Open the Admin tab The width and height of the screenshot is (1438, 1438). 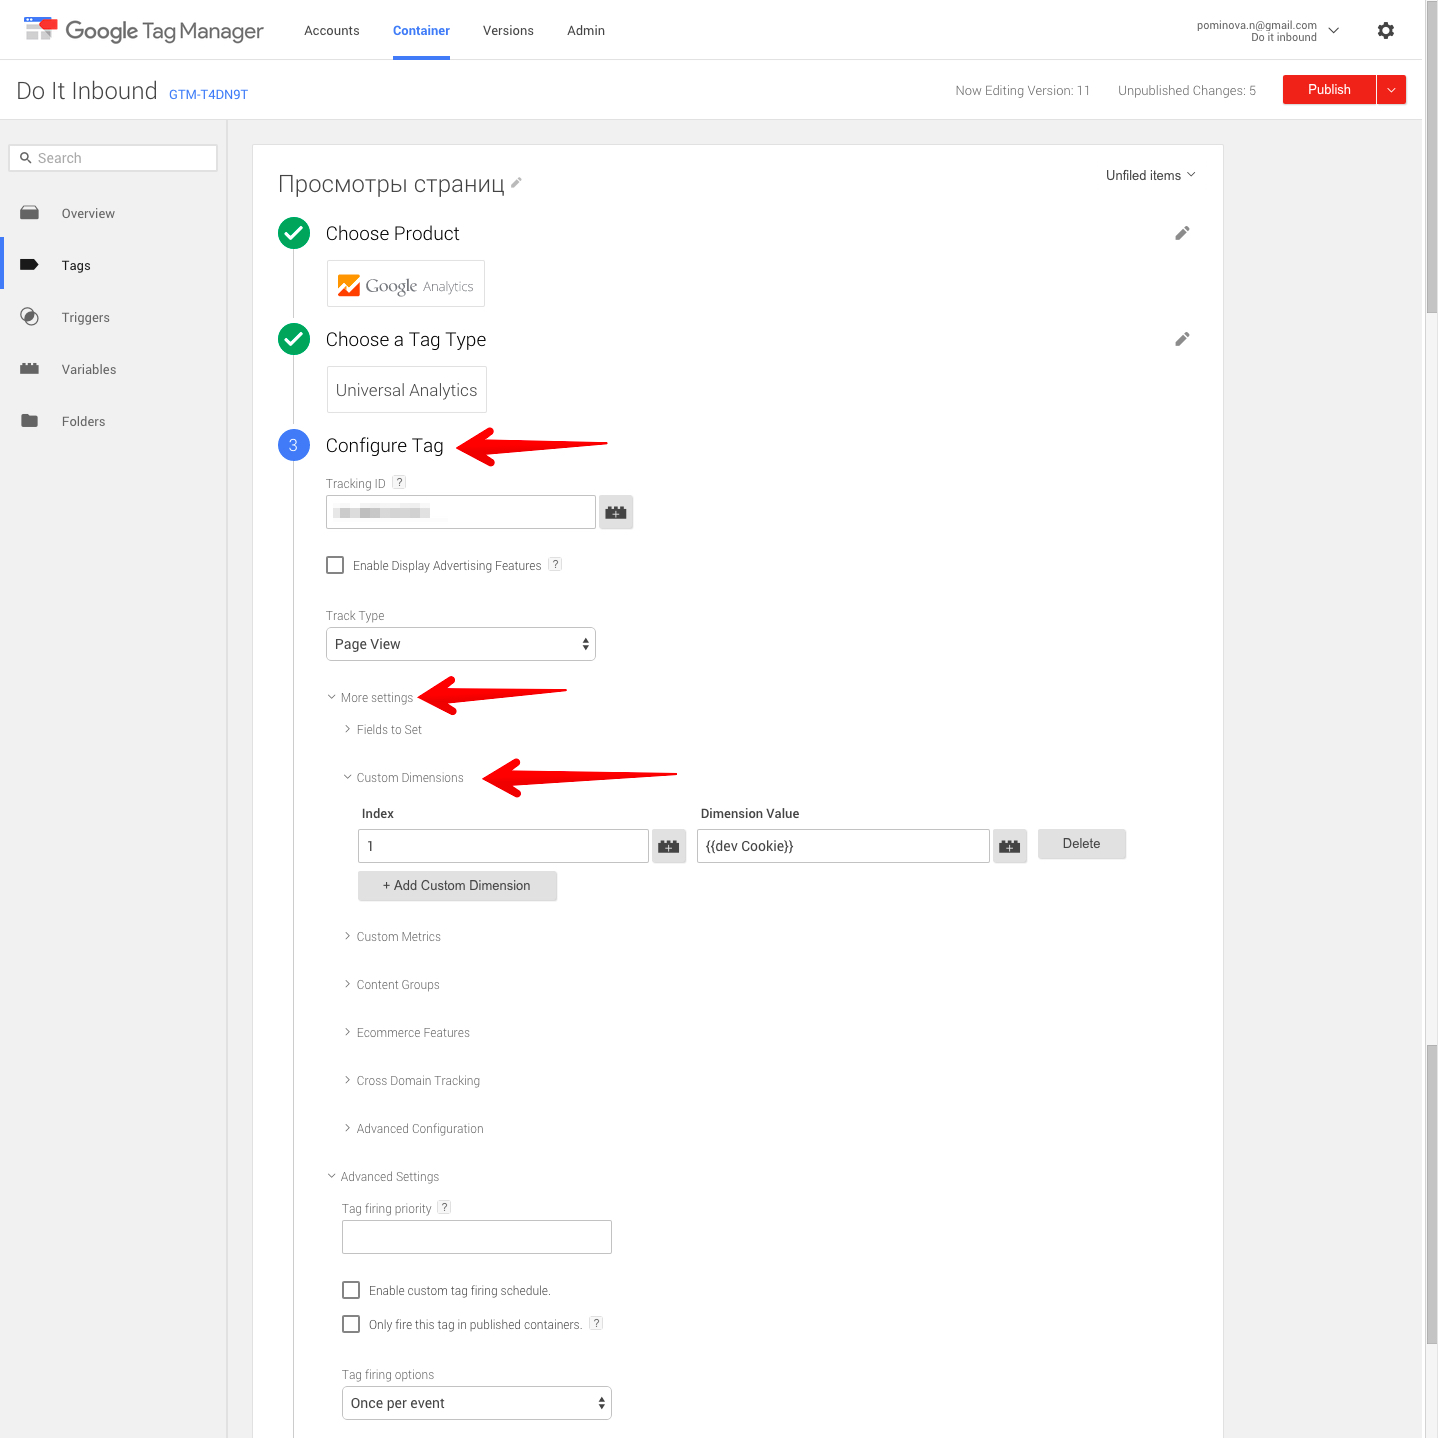586,30
